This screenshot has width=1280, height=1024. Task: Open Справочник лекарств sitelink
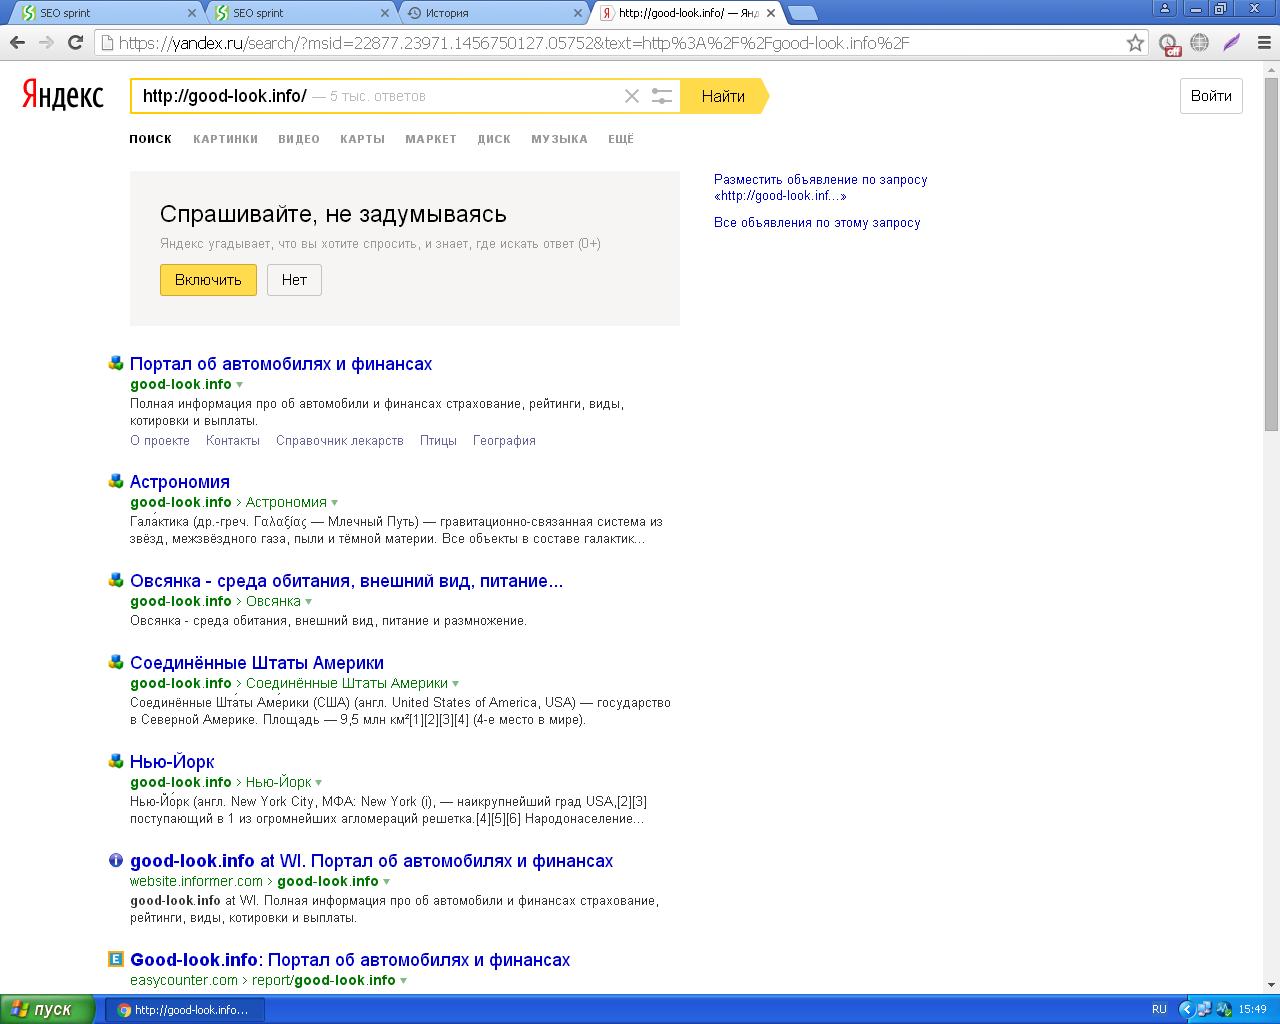coord(340,441)
